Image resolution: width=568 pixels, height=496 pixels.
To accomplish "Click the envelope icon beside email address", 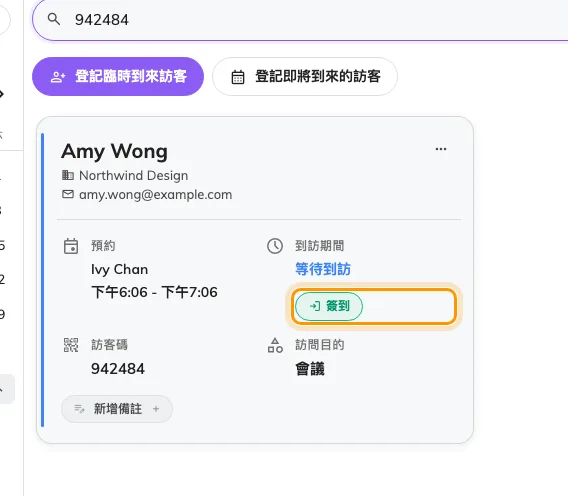I will [x=68, y=195].
